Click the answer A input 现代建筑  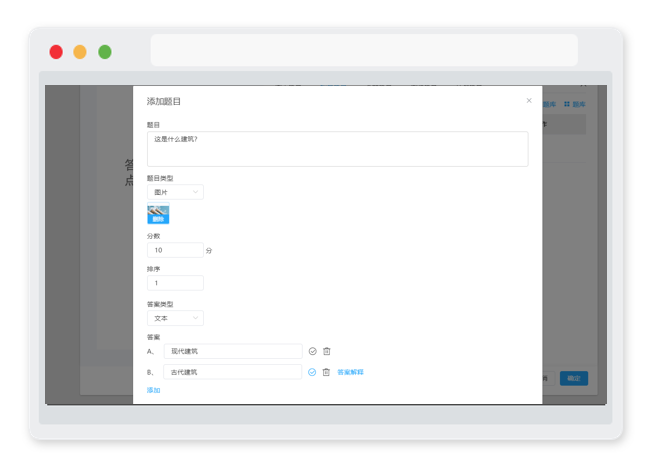[233, 351]
